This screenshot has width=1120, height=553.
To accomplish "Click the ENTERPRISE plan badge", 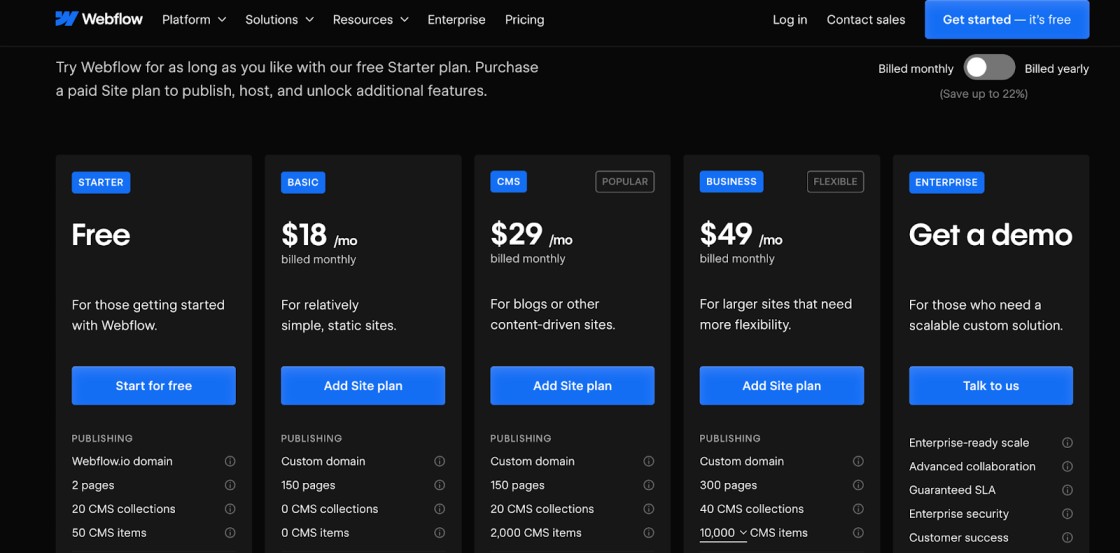I will [946, 182].
